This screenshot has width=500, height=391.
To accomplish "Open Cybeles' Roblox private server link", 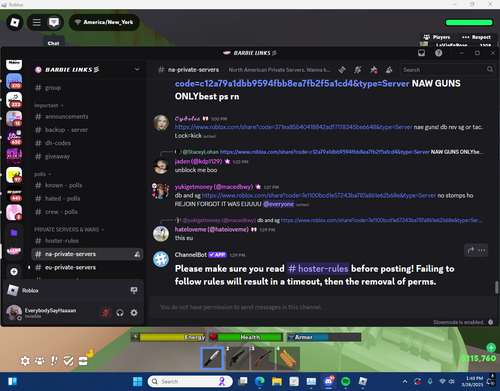I will coord(294,127).
